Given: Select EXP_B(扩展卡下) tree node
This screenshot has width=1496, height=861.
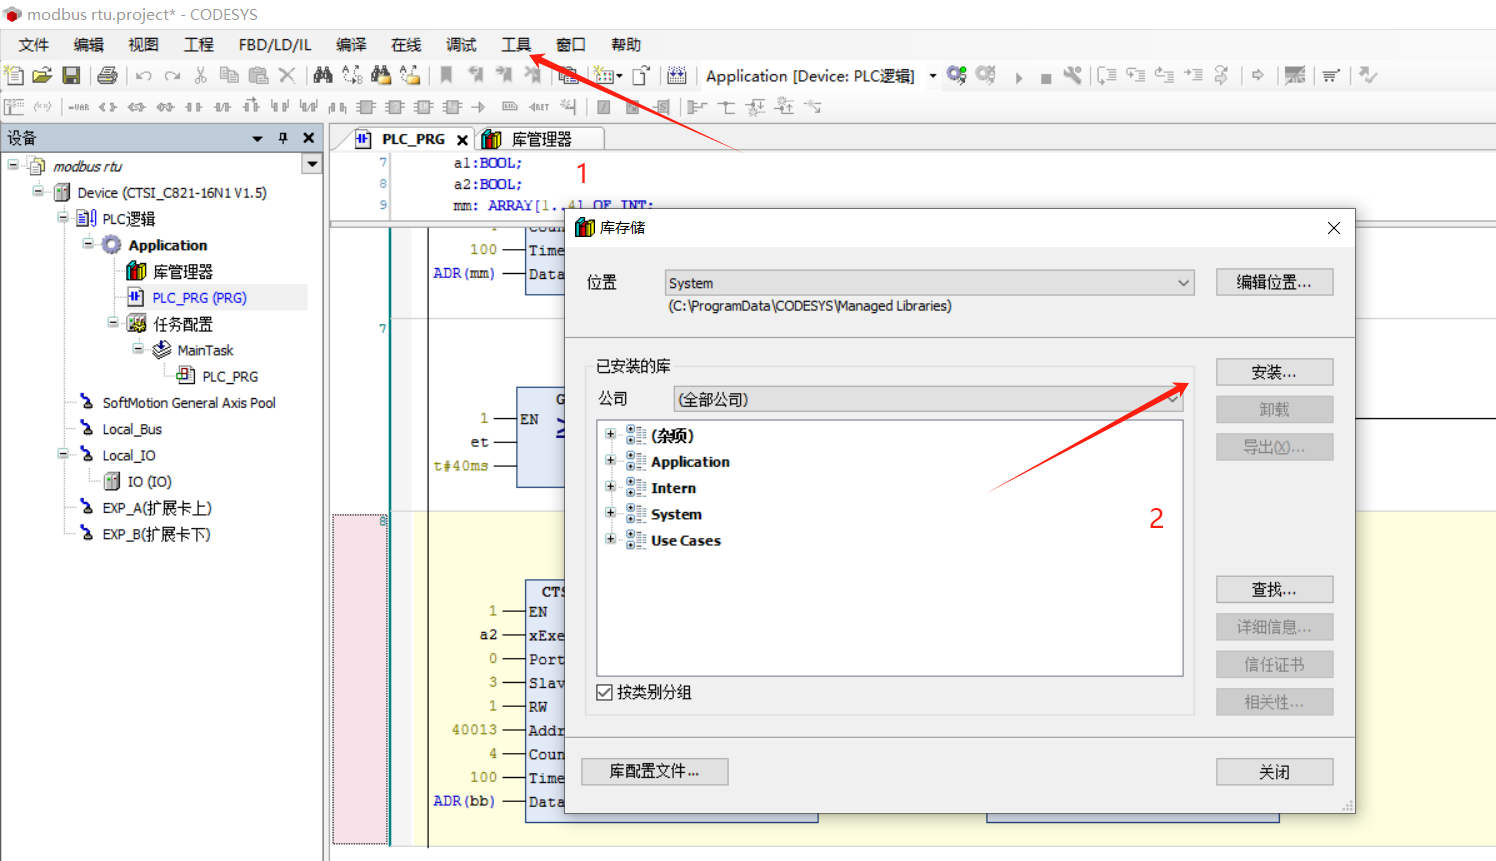Looking at the screenshot, I should pyautogui.click(x=156, y=534).
